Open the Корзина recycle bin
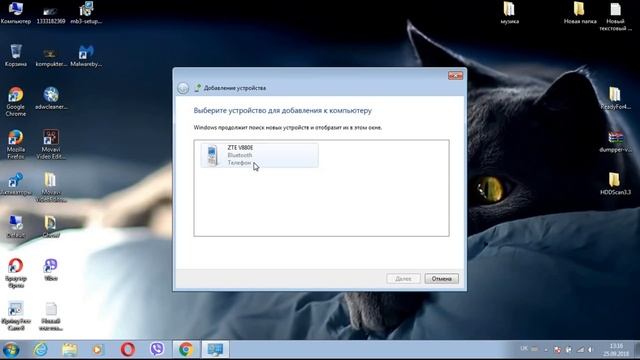 pyautogui.click(x=16, y=56)
